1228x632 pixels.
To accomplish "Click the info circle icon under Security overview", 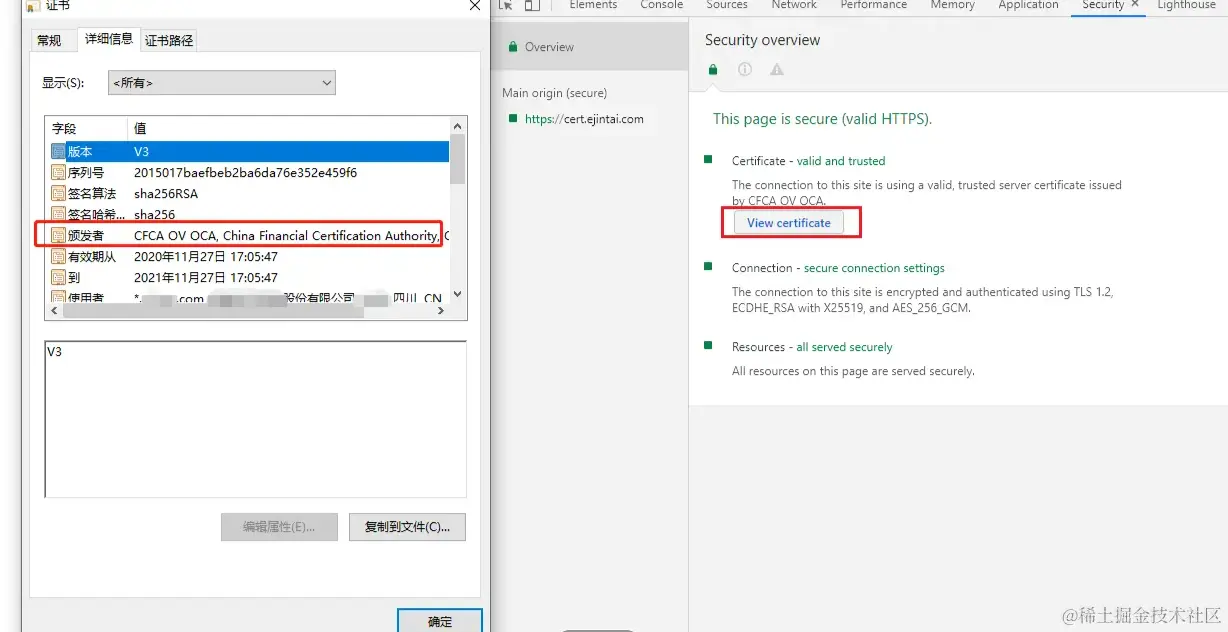I will tap(745, 70).
